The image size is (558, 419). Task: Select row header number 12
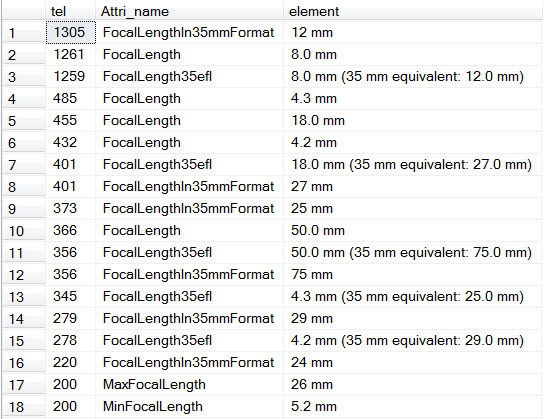point(24,275)
